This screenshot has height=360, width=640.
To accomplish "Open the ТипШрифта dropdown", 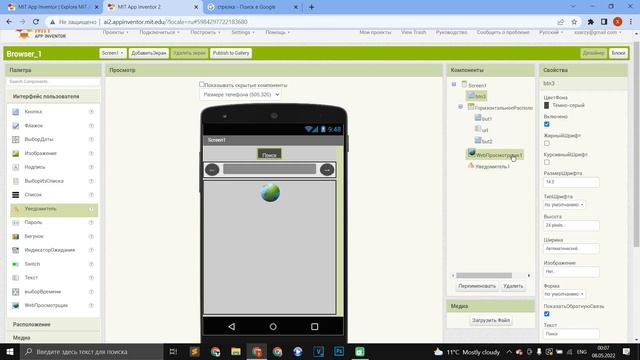I will point(564,204).
